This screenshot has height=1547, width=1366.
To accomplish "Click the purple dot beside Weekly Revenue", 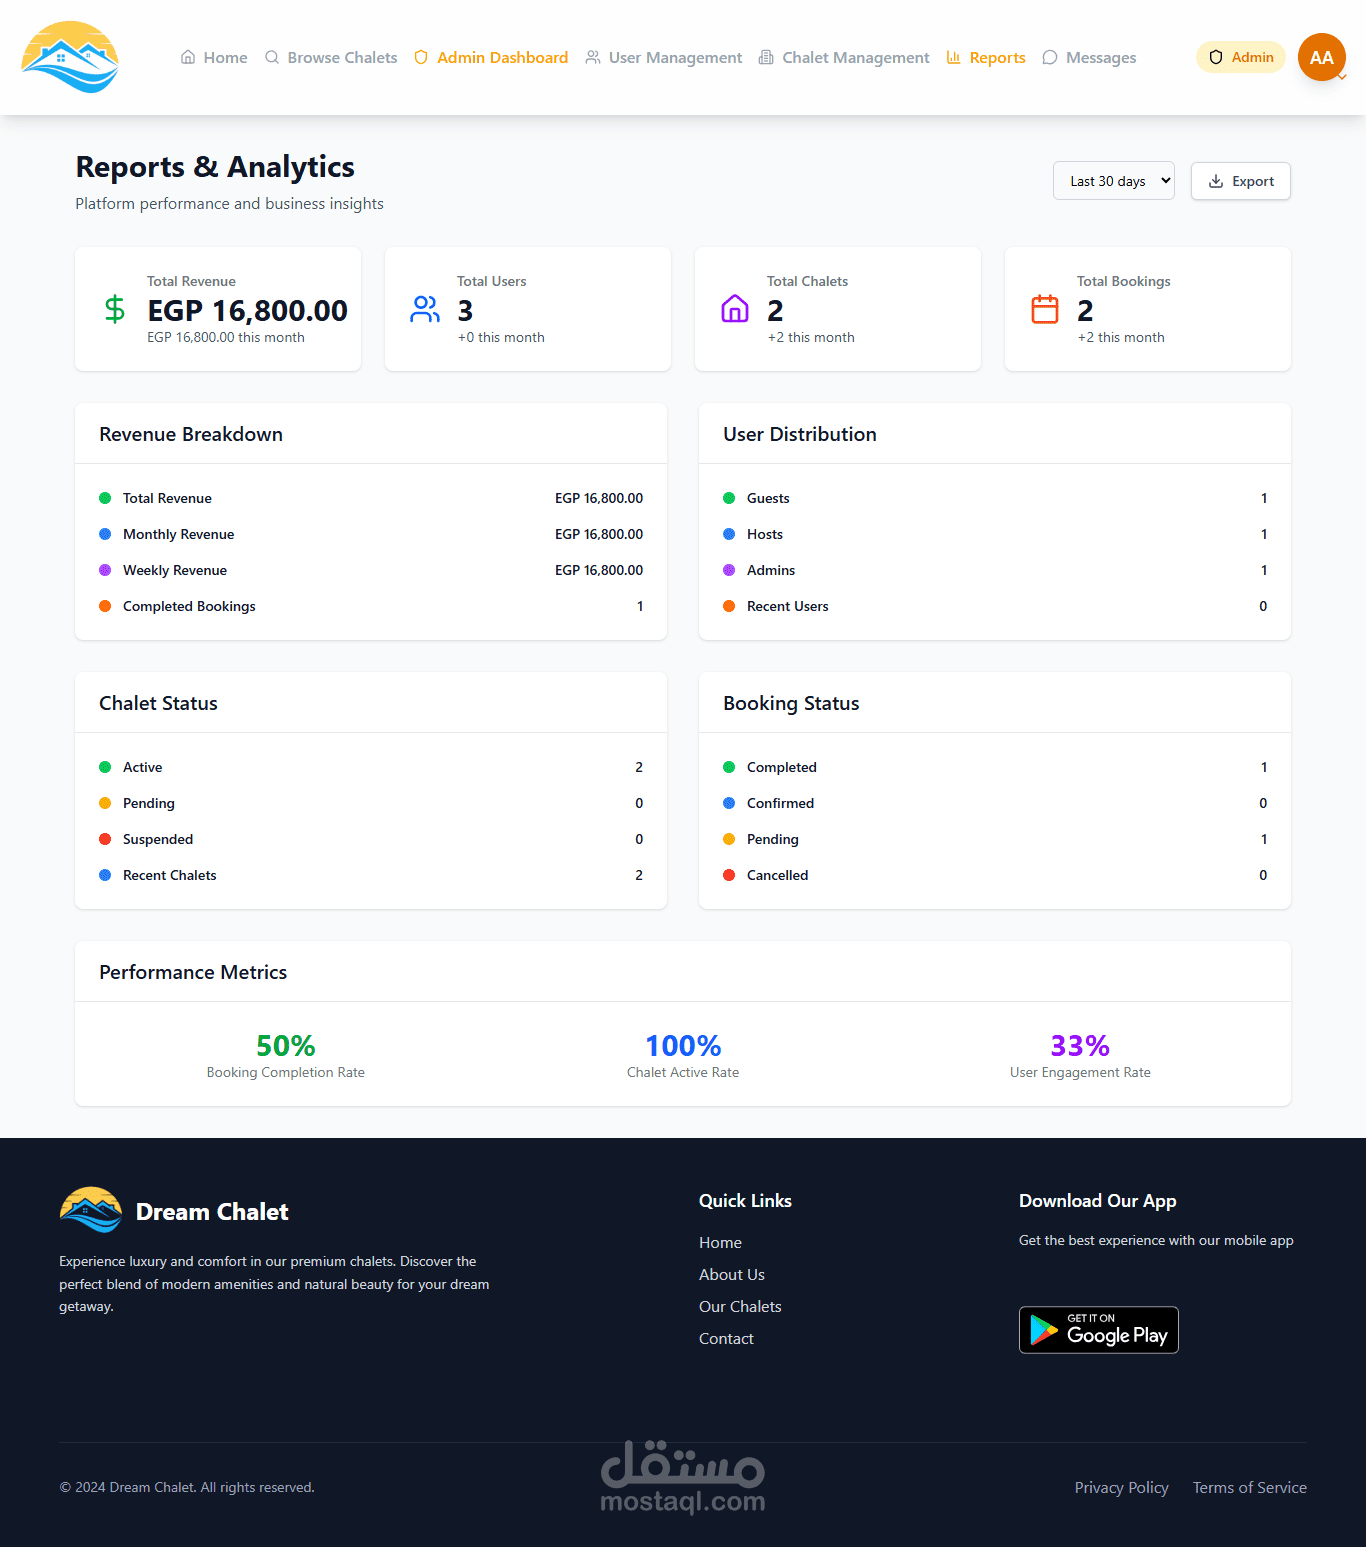I will coord(105,570).
